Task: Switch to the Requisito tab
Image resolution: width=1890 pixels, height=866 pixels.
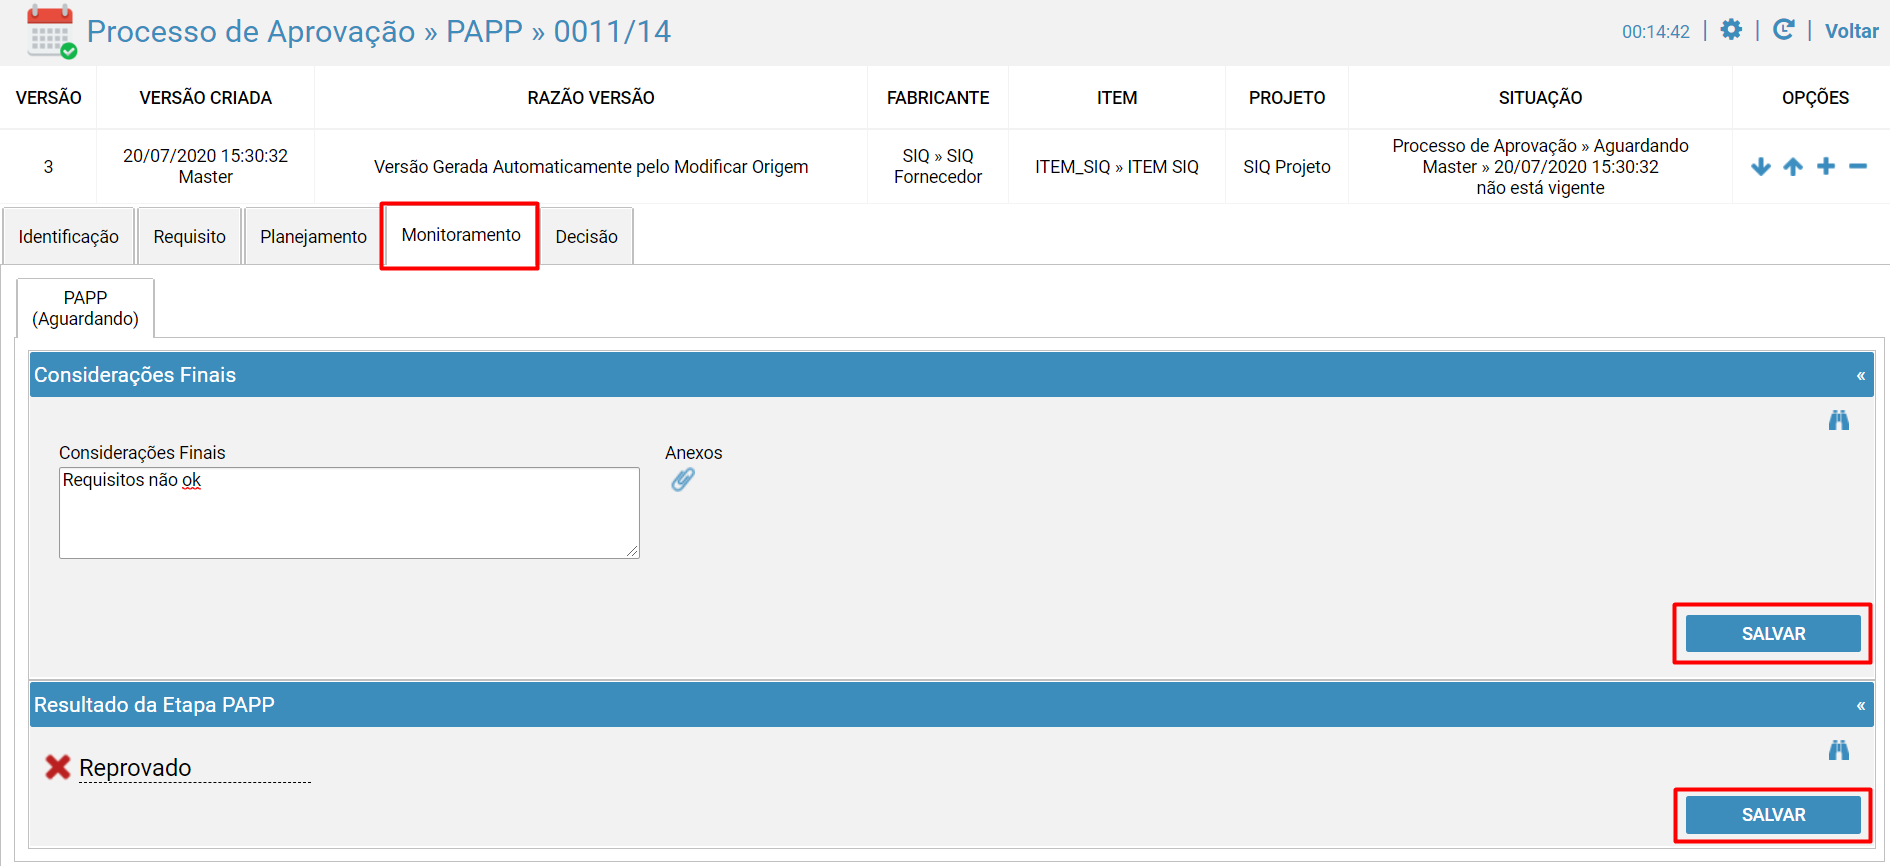Action: 190,236
